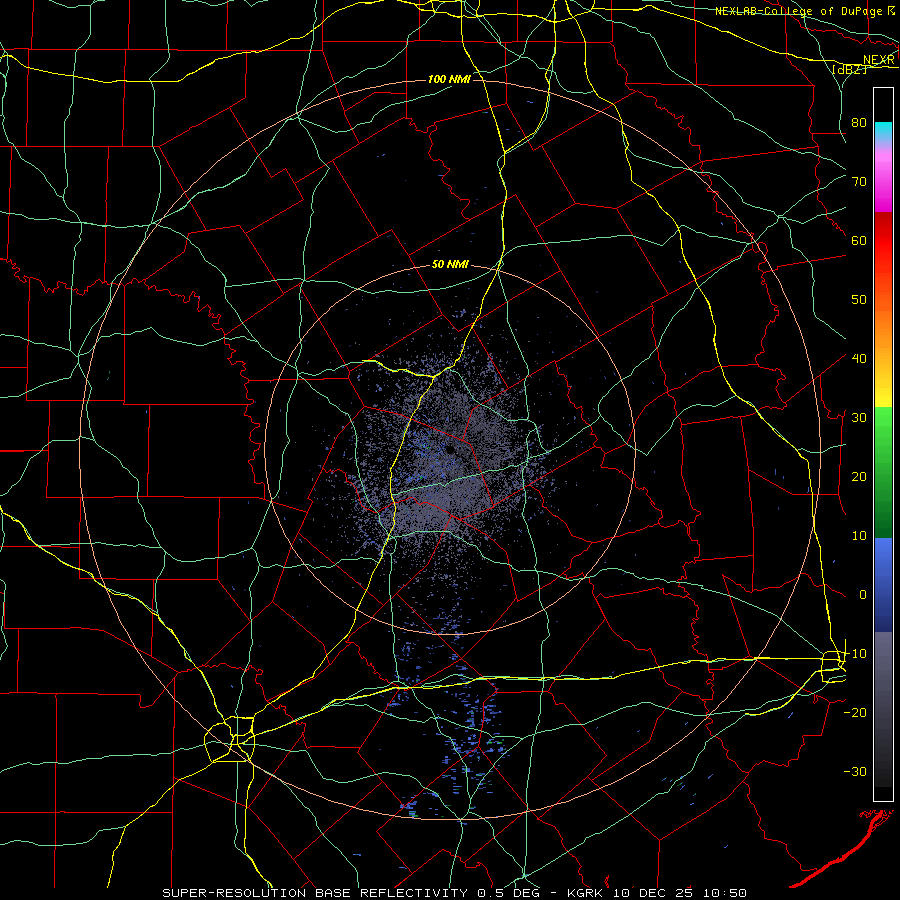
Task: Click the "10:50" time in the caption
Action: [x=725, y=893]
